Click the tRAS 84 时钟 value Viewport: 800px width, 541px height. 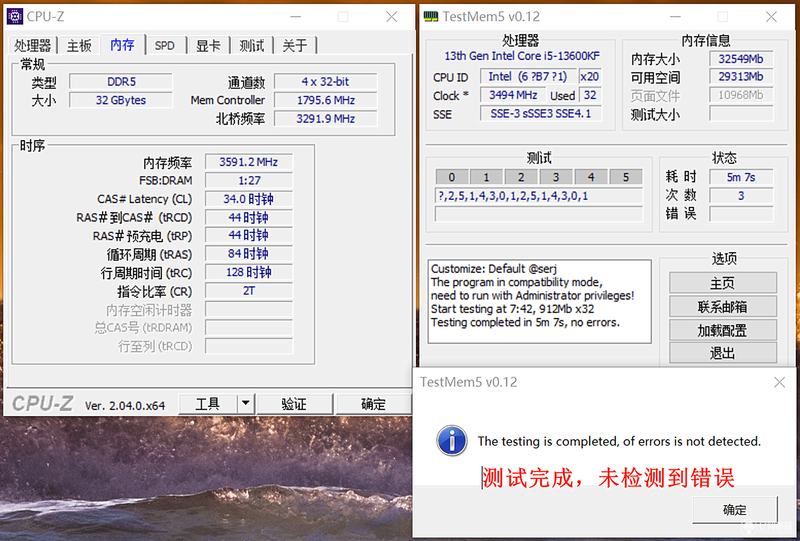click(248, 254)
